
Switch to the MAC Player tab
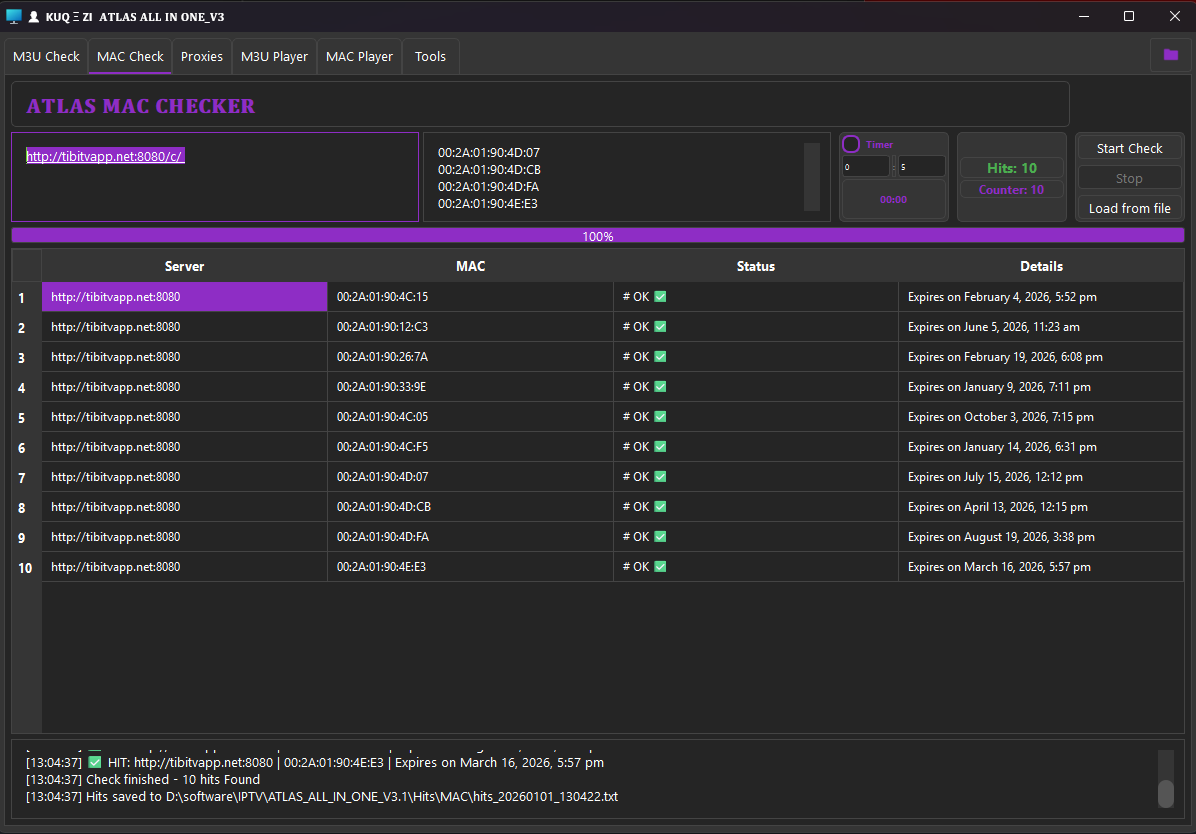point(359,57)
